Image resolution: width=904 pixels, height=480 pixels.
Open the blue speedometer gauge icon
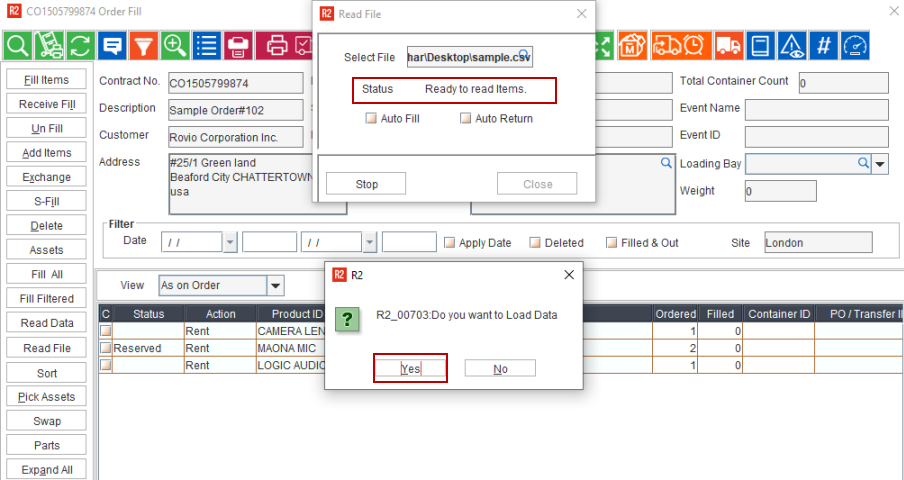(855, 45)
